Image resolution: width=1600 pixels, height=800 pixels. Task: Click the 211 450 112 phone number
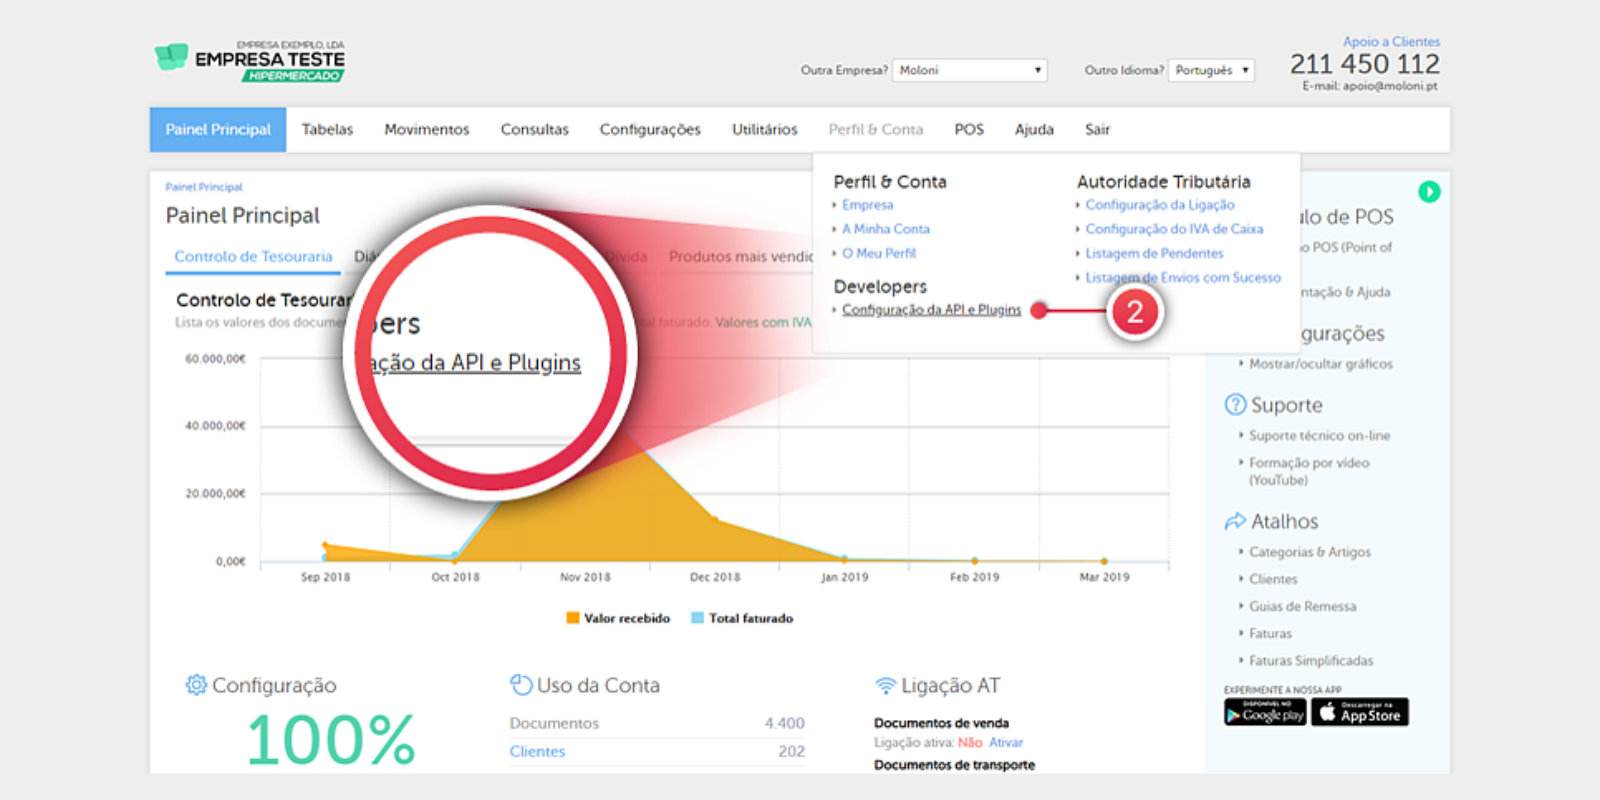pos(1365,64)
